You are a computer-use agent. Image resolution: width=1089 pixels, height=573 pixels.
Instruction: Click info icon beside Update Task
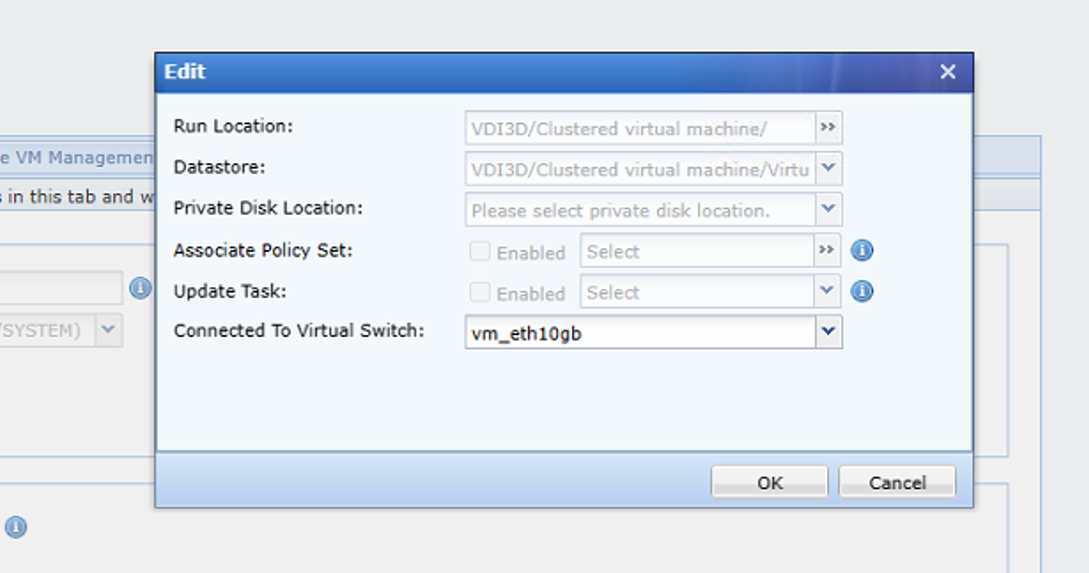862,291
